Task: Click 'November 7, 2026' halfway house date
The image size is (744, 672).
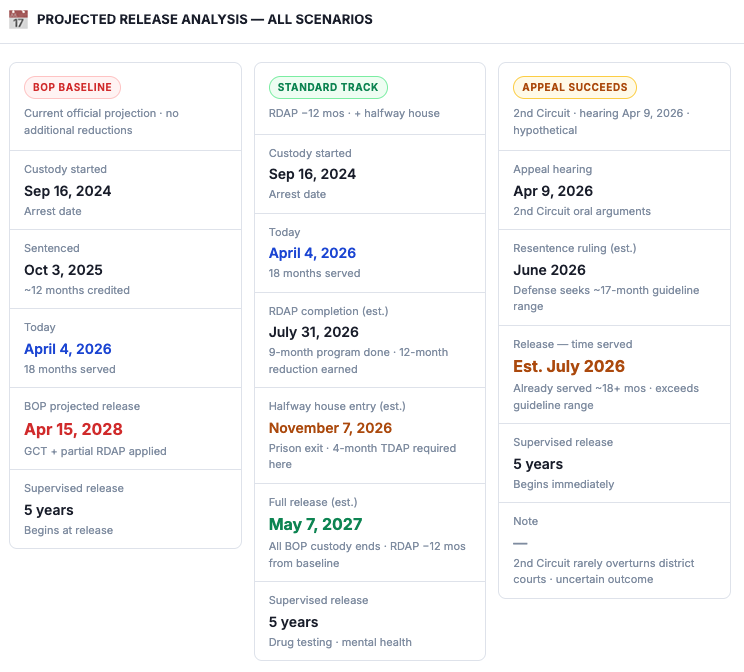Action: [330, 428]
